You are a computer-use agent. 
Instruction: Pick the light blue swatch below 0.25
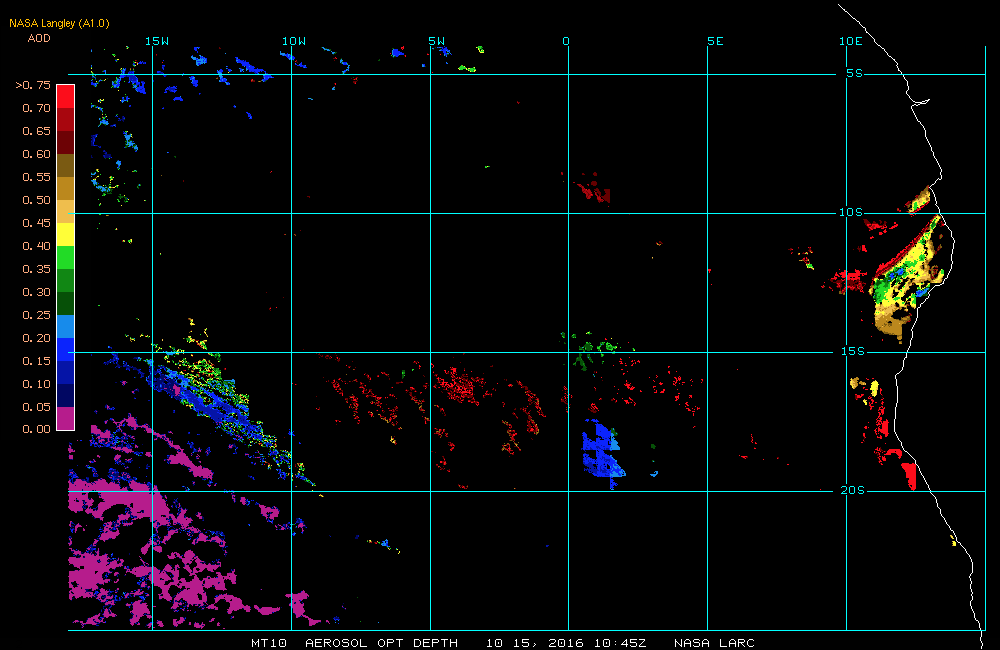click(x=66, y=326)
